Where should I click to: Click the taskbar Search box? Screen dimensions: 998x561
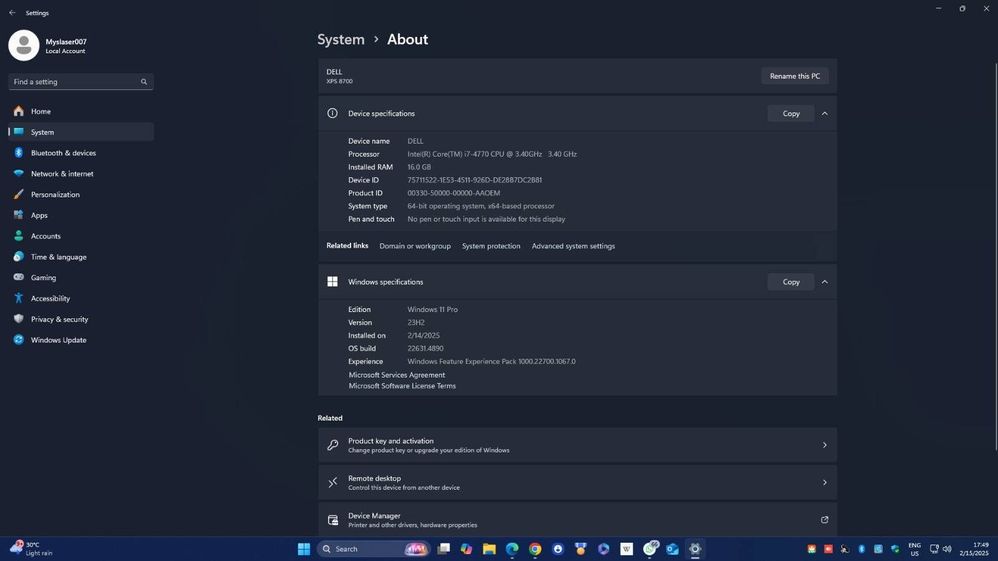tap(373, 549)
